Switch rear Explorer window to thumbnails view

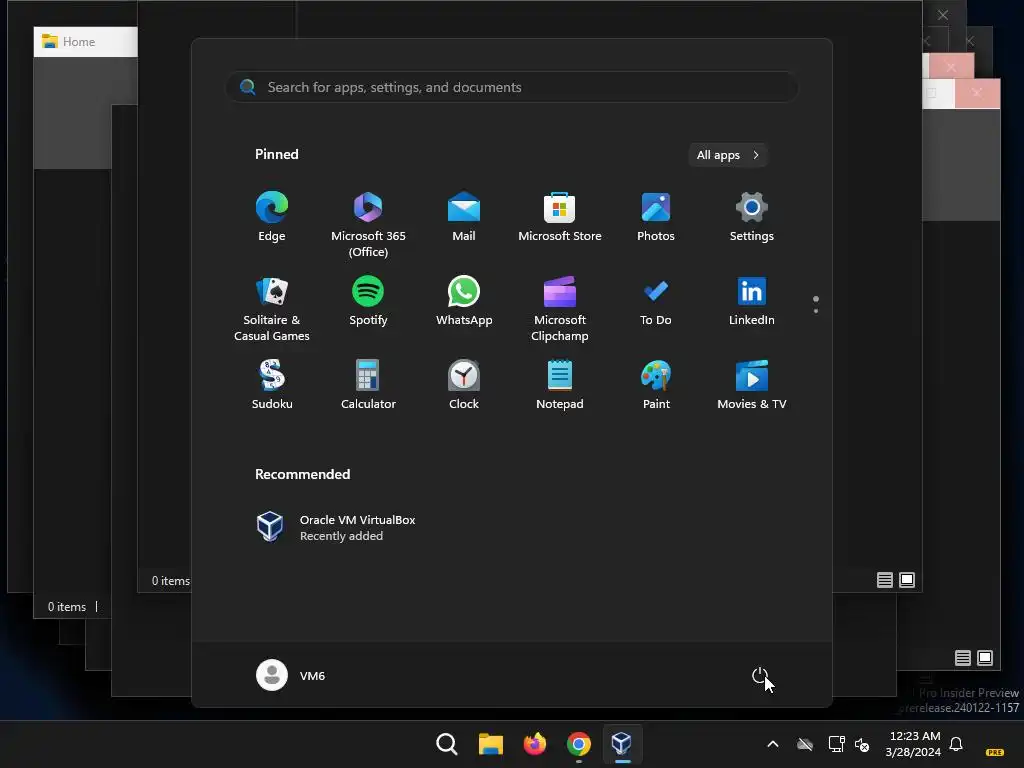pos(985,658)
